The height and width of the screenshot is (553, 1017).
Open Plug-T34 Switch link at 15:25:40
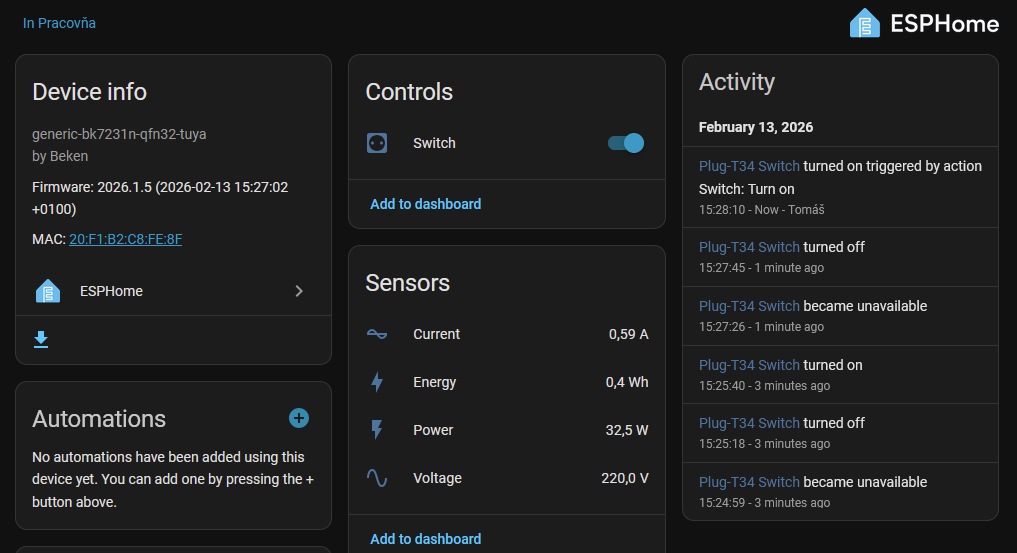pos(749,365)
